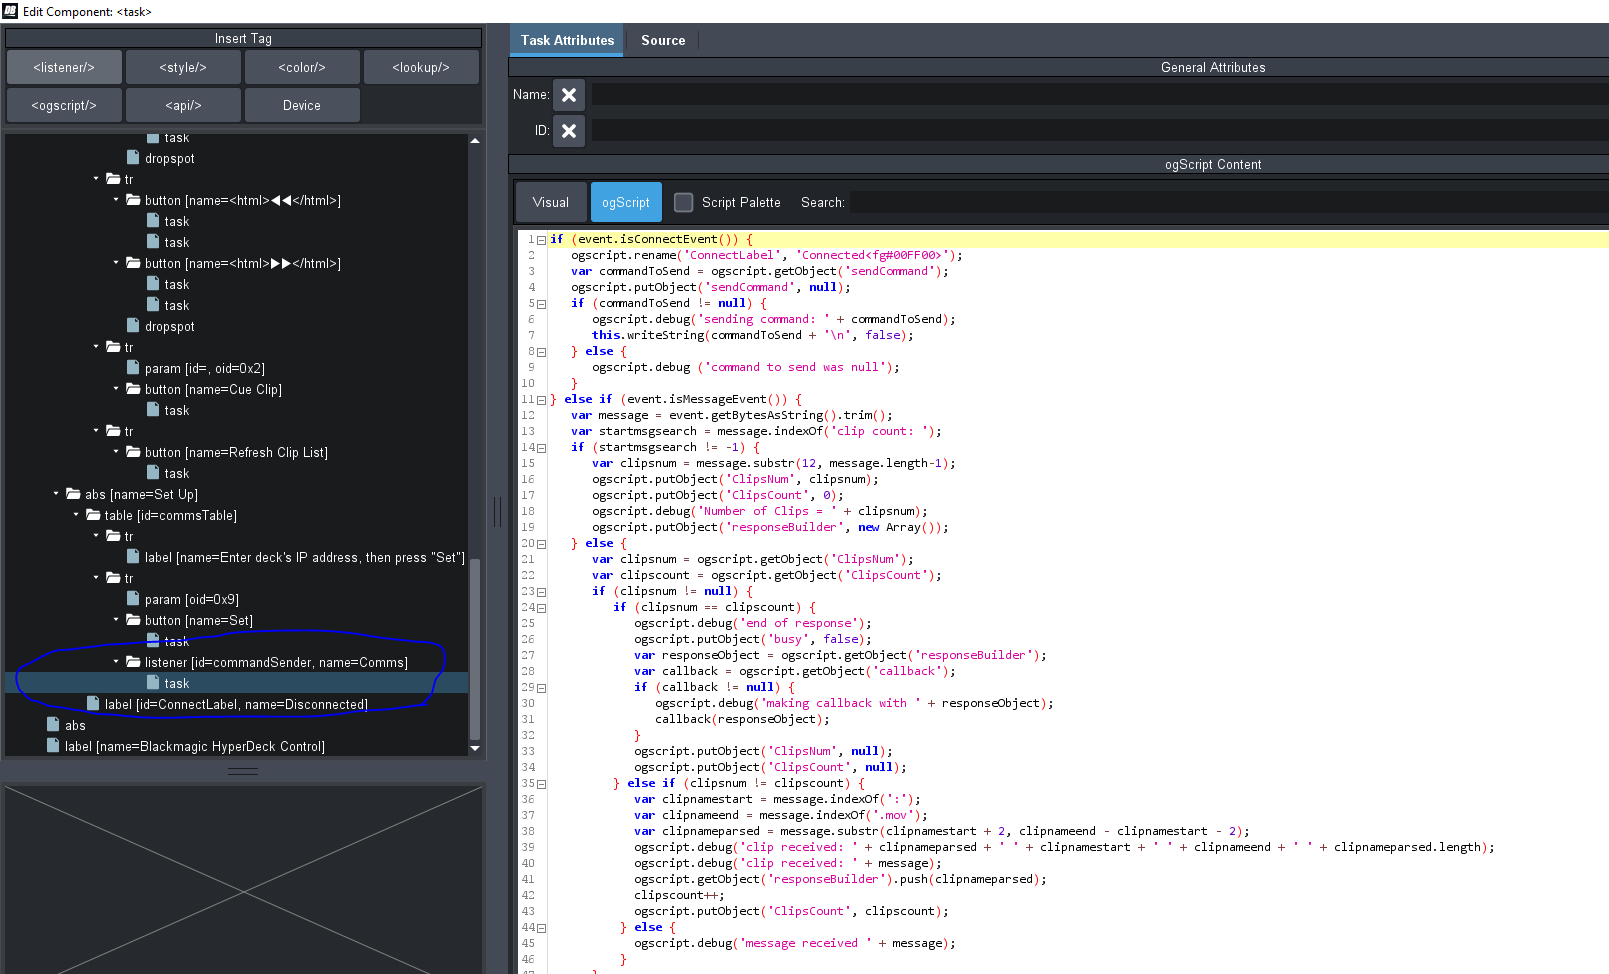Viewport: 1609px width, 974px height.
Task: Click folder icon of abs Set Up node
Action: click(x=73, y=494)
